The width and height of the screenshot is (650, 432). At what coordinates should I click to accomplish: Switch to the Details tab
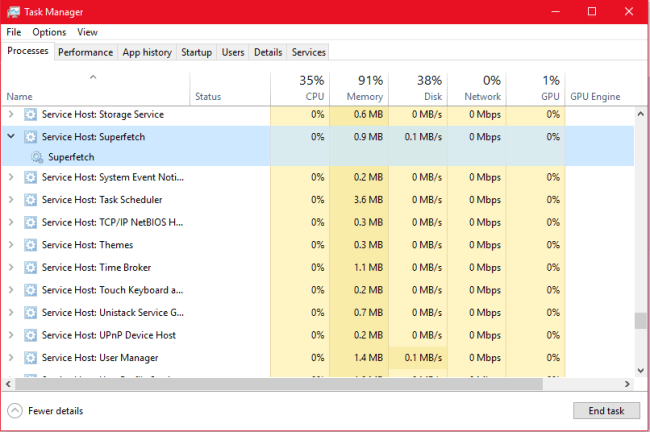click(x=268, y=52)
